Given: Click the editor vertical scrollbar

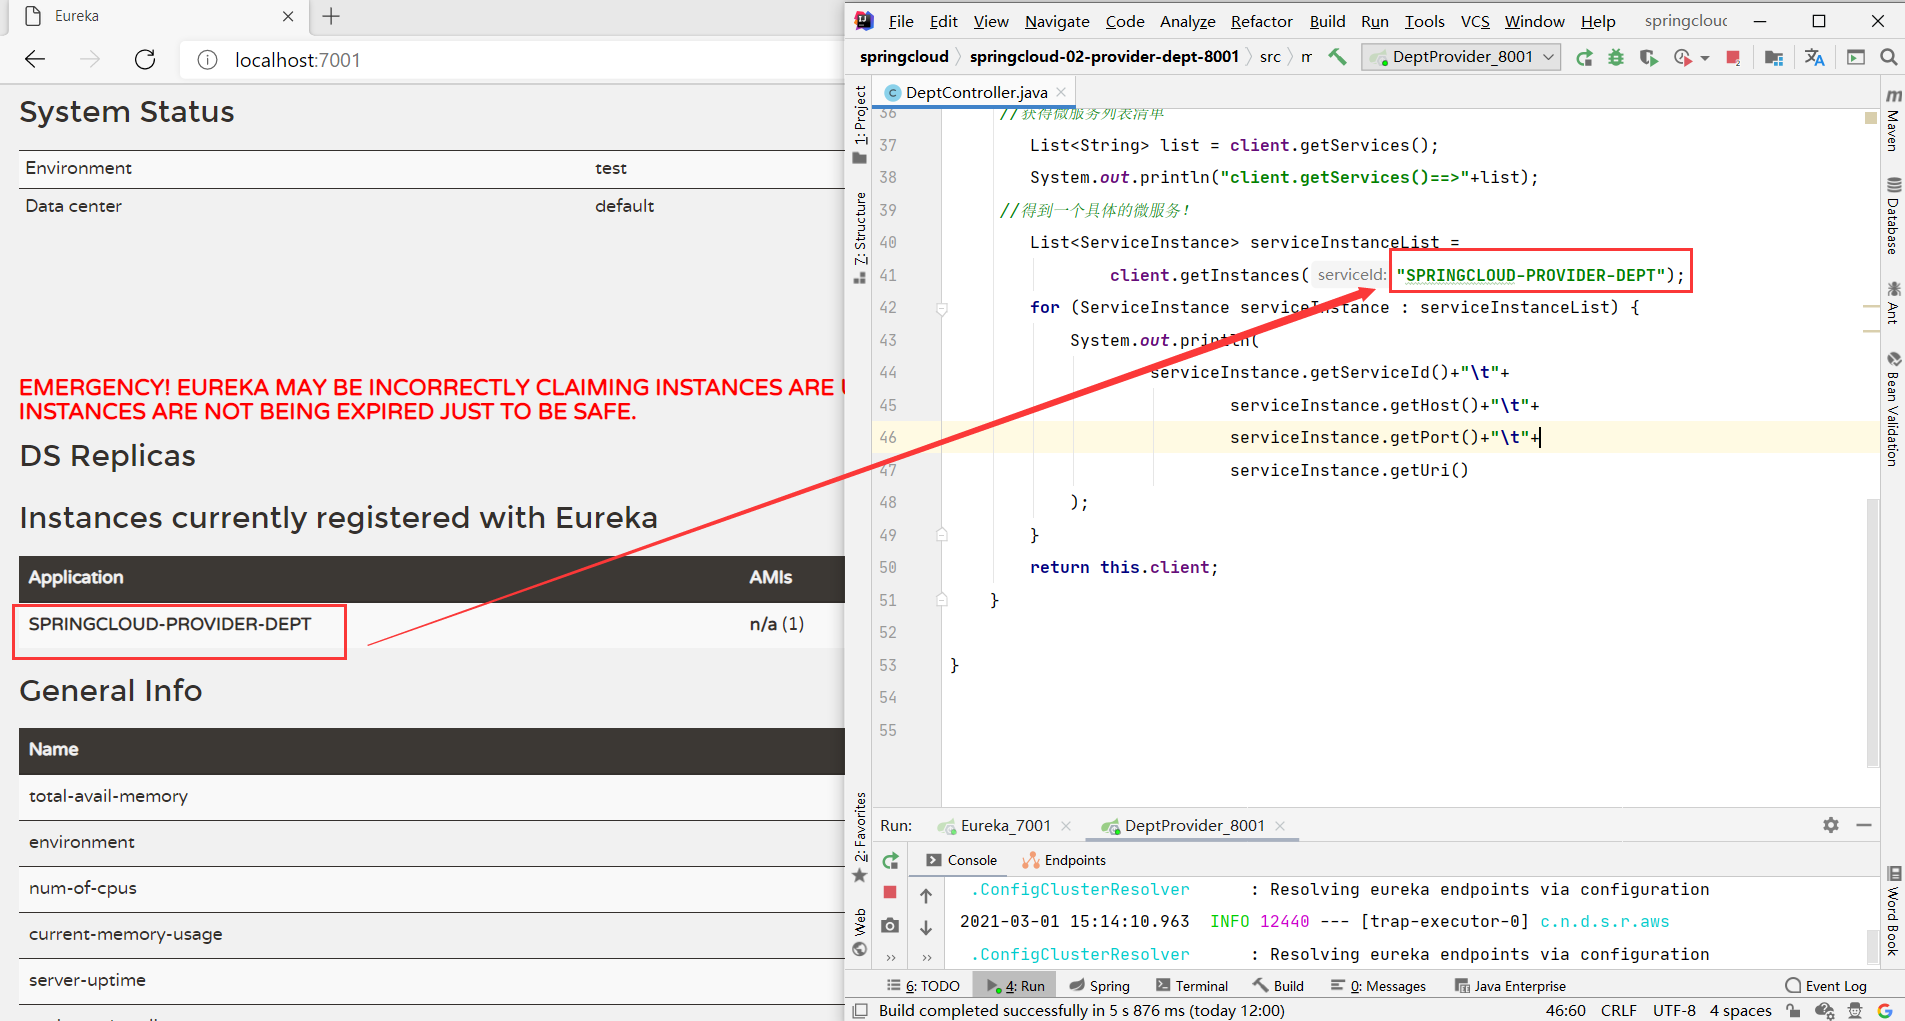Looking at the screenshot, I should (x=1872, y=632).
